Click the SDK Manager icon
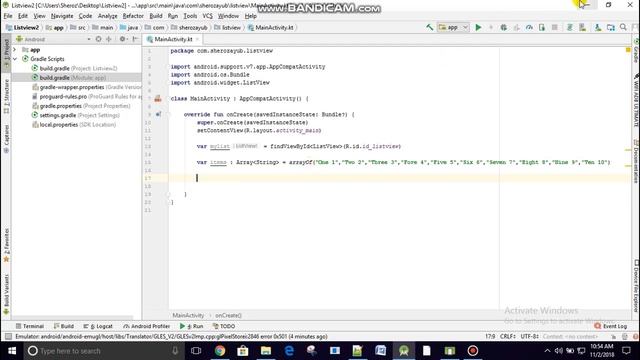 coord(598,27)
